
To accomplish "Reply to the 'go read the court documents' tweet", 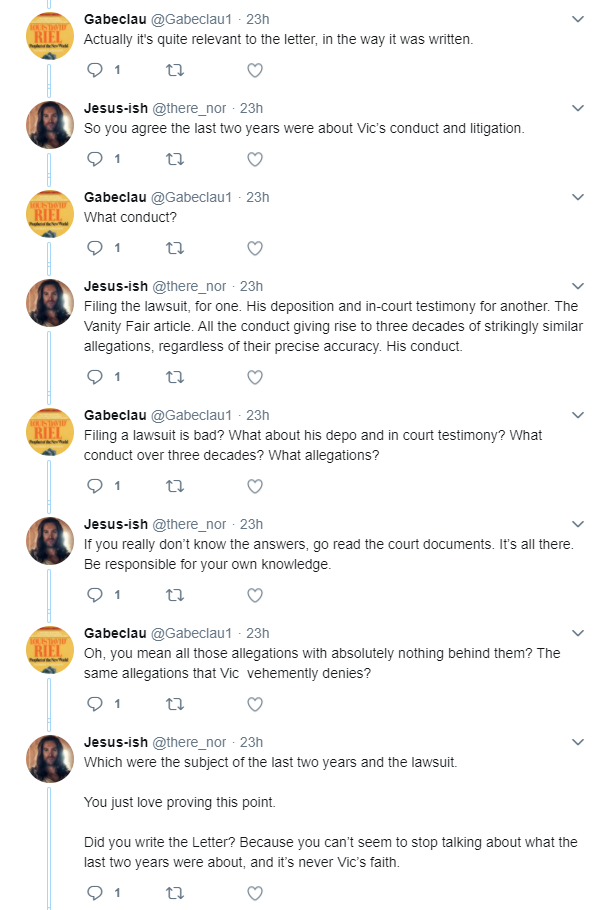I will (x=95, y=595).
